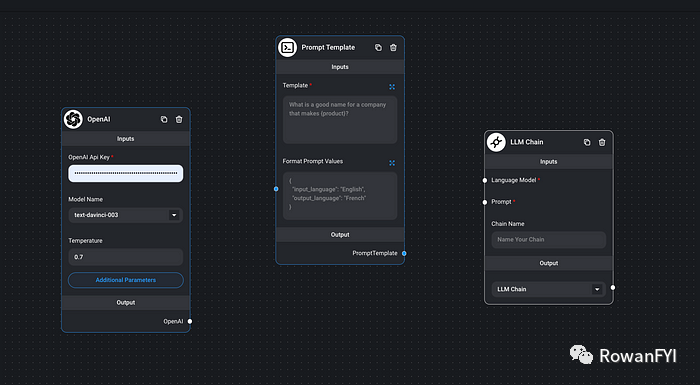Expand the Template text editor
Viewport: 700px width, 385px height.
click(x=392, y=87)
